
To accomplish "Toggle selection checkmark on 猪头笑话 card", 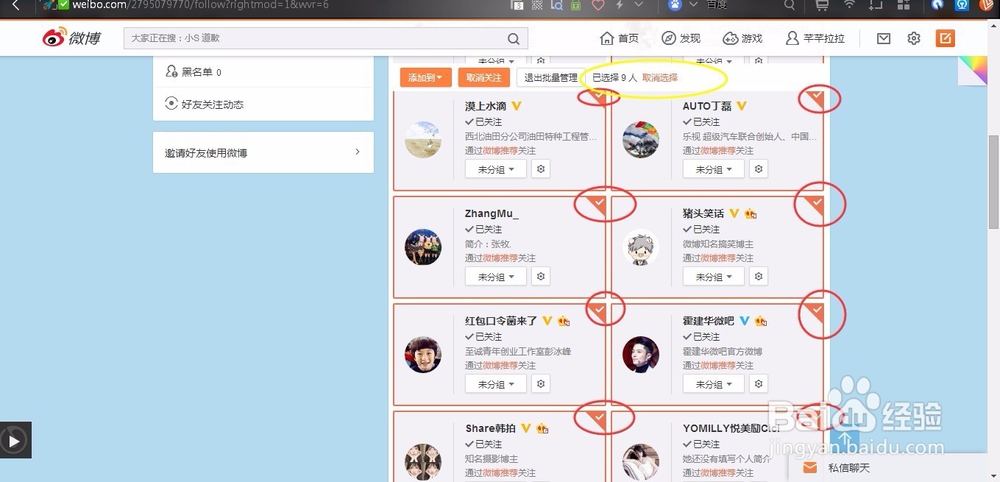I will pyautogui.click(x=816, y=204).
